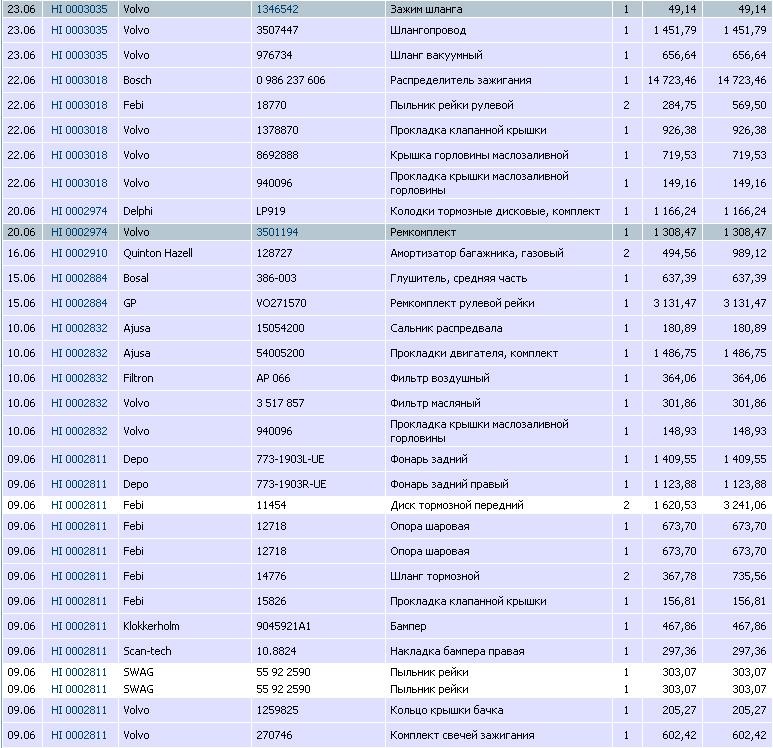Open order HI 0003018 in Bosch row

click(79, 80)
